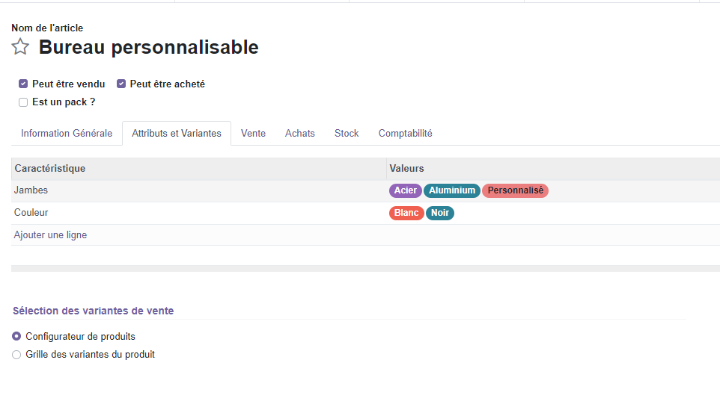
Task: Open the Stock tab
Action: 346,133
